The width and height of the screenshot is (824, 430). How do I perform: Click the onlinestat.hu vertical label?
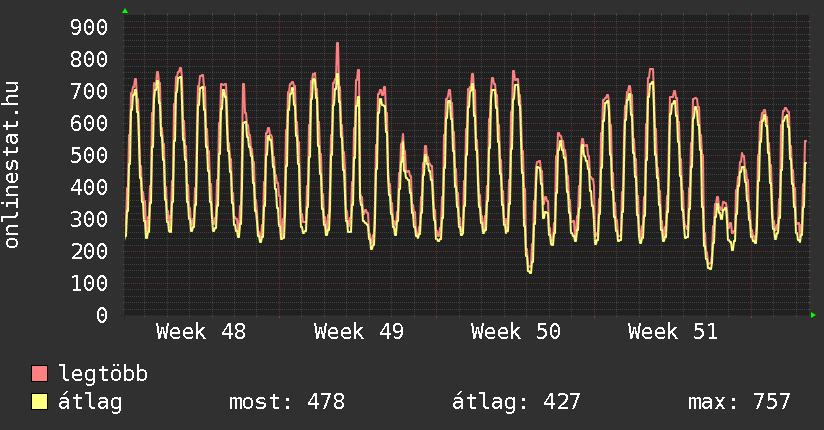[12, 165]
